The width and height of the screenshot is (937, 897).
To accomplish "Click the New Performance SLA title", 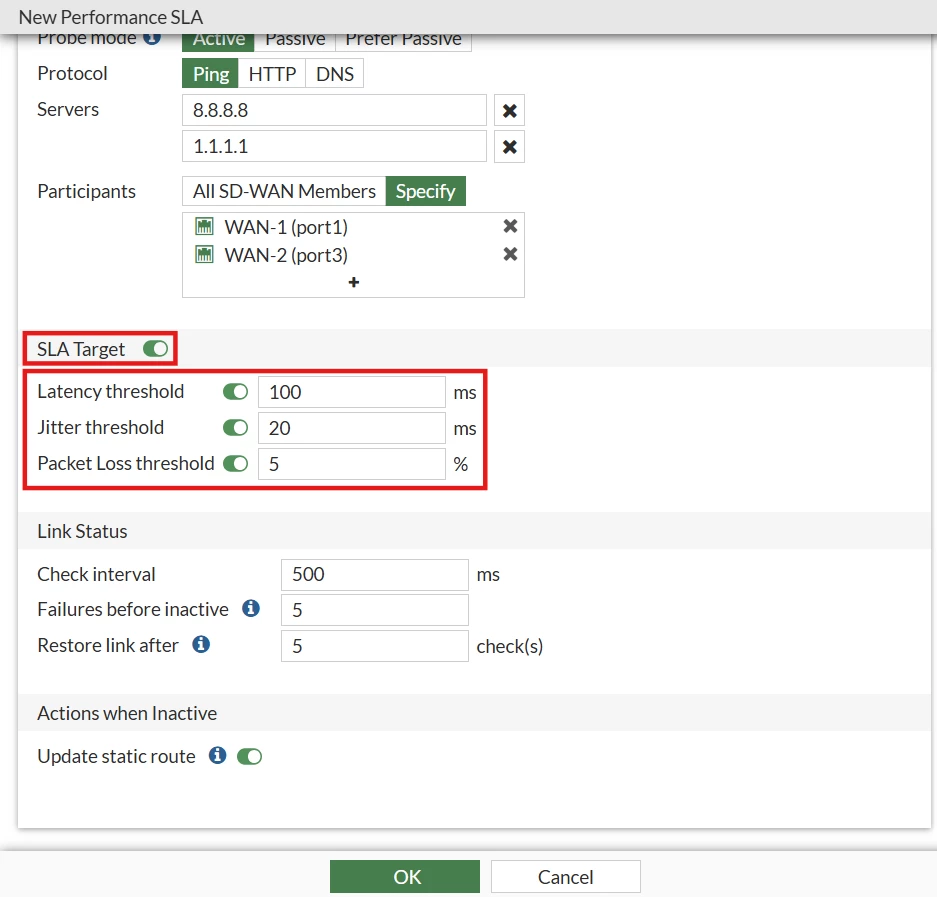I will [111, 17].
